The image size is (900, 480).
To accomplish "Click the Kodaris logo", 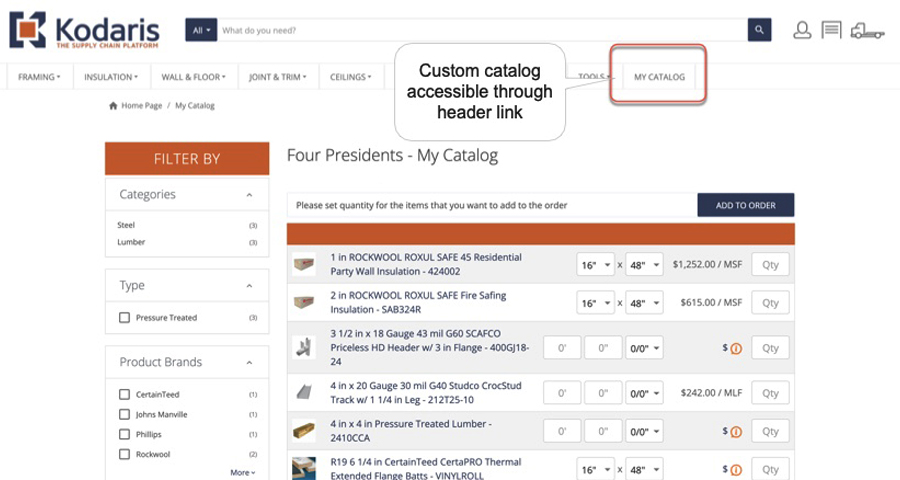I will pyautogui.click(x=84, y=30).
